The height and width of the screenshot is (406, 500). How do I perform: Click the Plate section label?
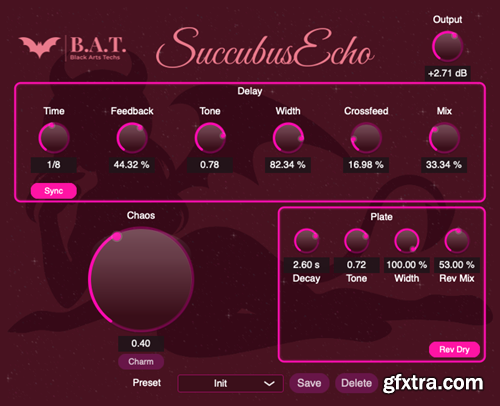point(381,217)
